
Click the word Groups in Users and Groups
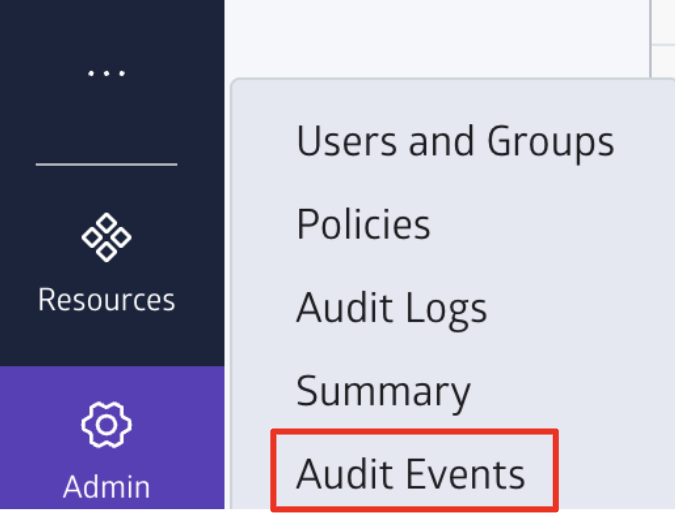(550, 142)
